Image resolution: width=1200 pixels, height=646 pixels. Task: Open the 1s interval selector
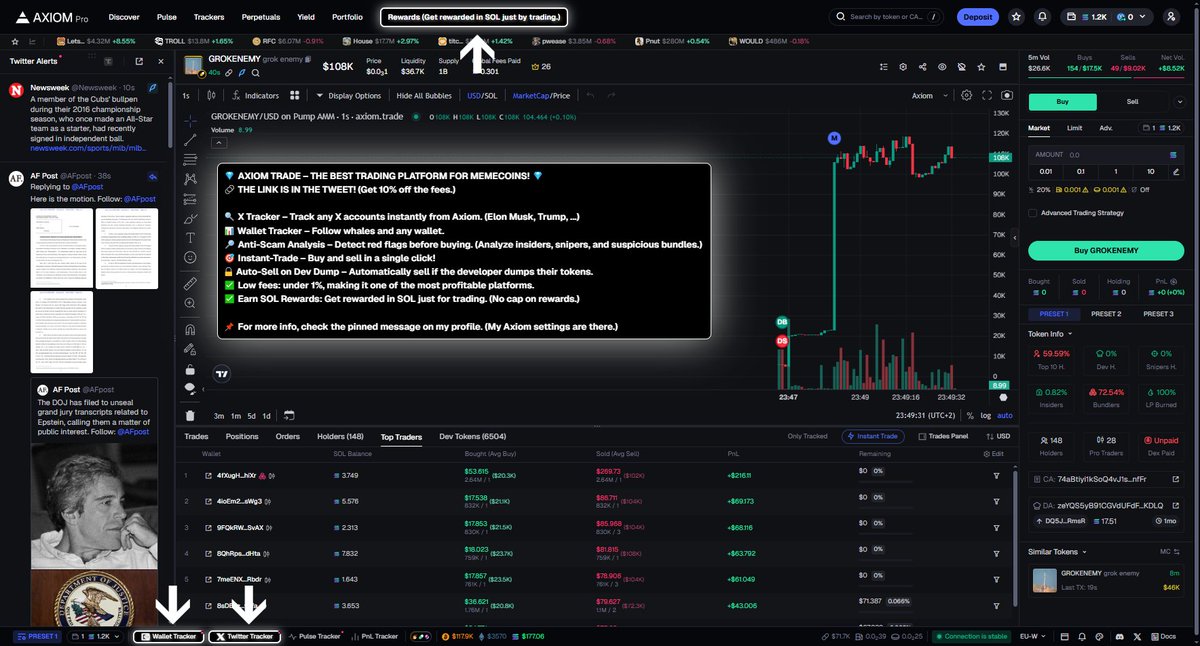point(186,96)
